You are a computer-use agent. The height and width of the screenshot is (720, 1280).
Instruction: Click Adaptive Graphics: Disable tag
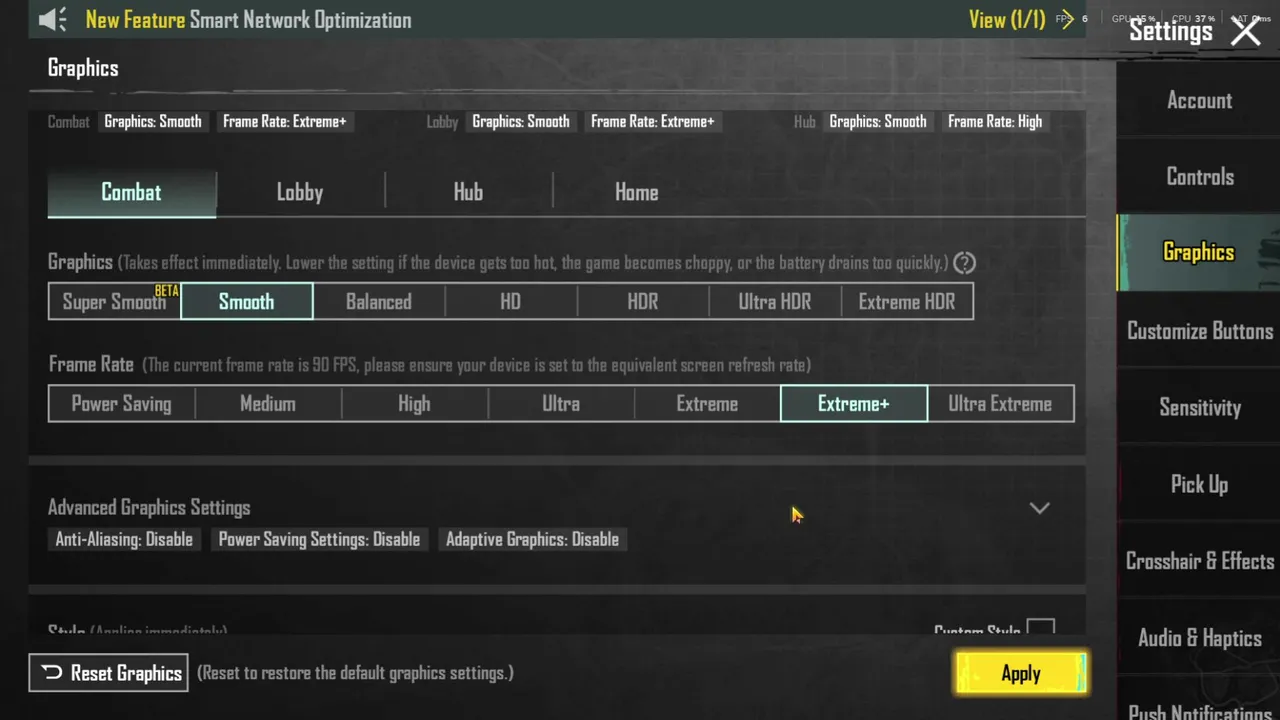pyautogui.click(x=532, y=540)
